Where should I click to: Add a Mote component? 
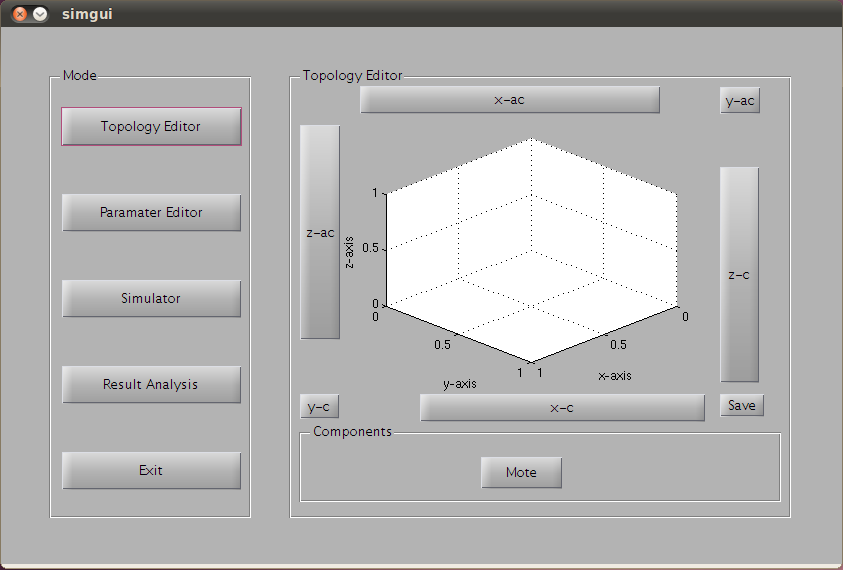pyautogui.click(x=521, y=473)
